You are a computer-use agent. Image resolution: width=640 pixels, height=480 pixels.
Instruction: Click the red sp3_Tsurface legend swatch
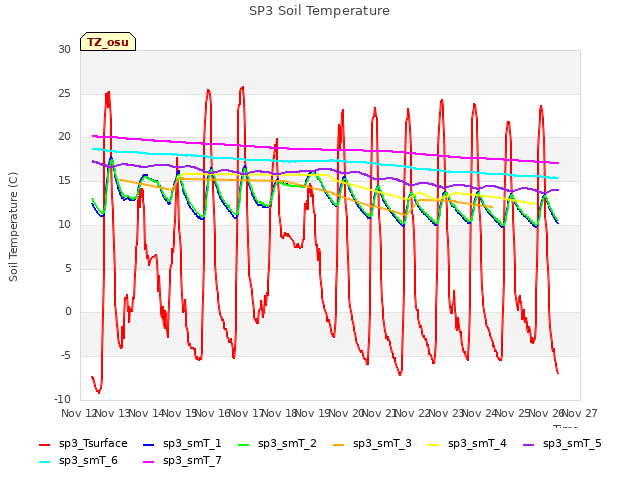click(x=44, y=444)
